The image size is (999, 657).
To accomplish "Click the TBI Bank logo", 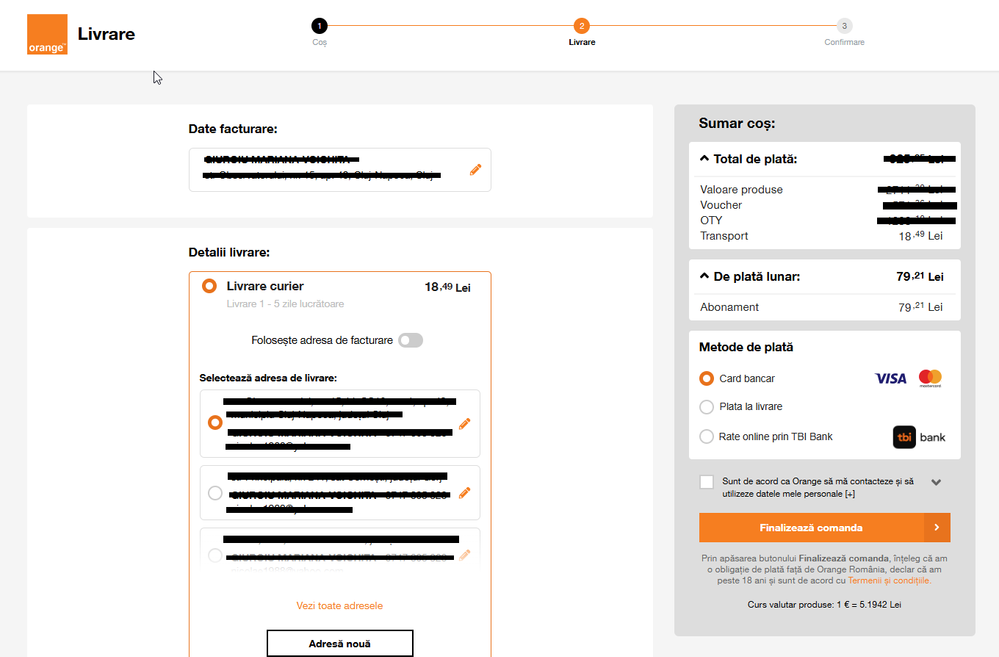I will pos(919,437).
